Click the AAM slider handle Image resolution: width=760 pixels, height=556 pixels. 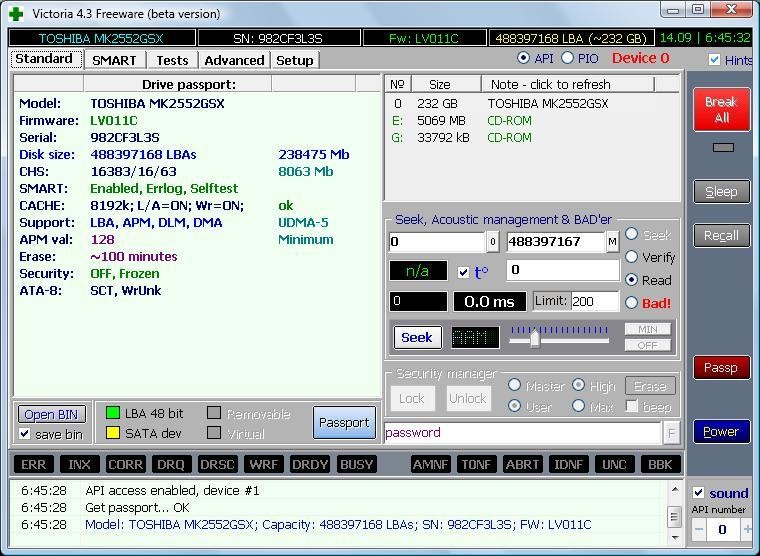535,337
